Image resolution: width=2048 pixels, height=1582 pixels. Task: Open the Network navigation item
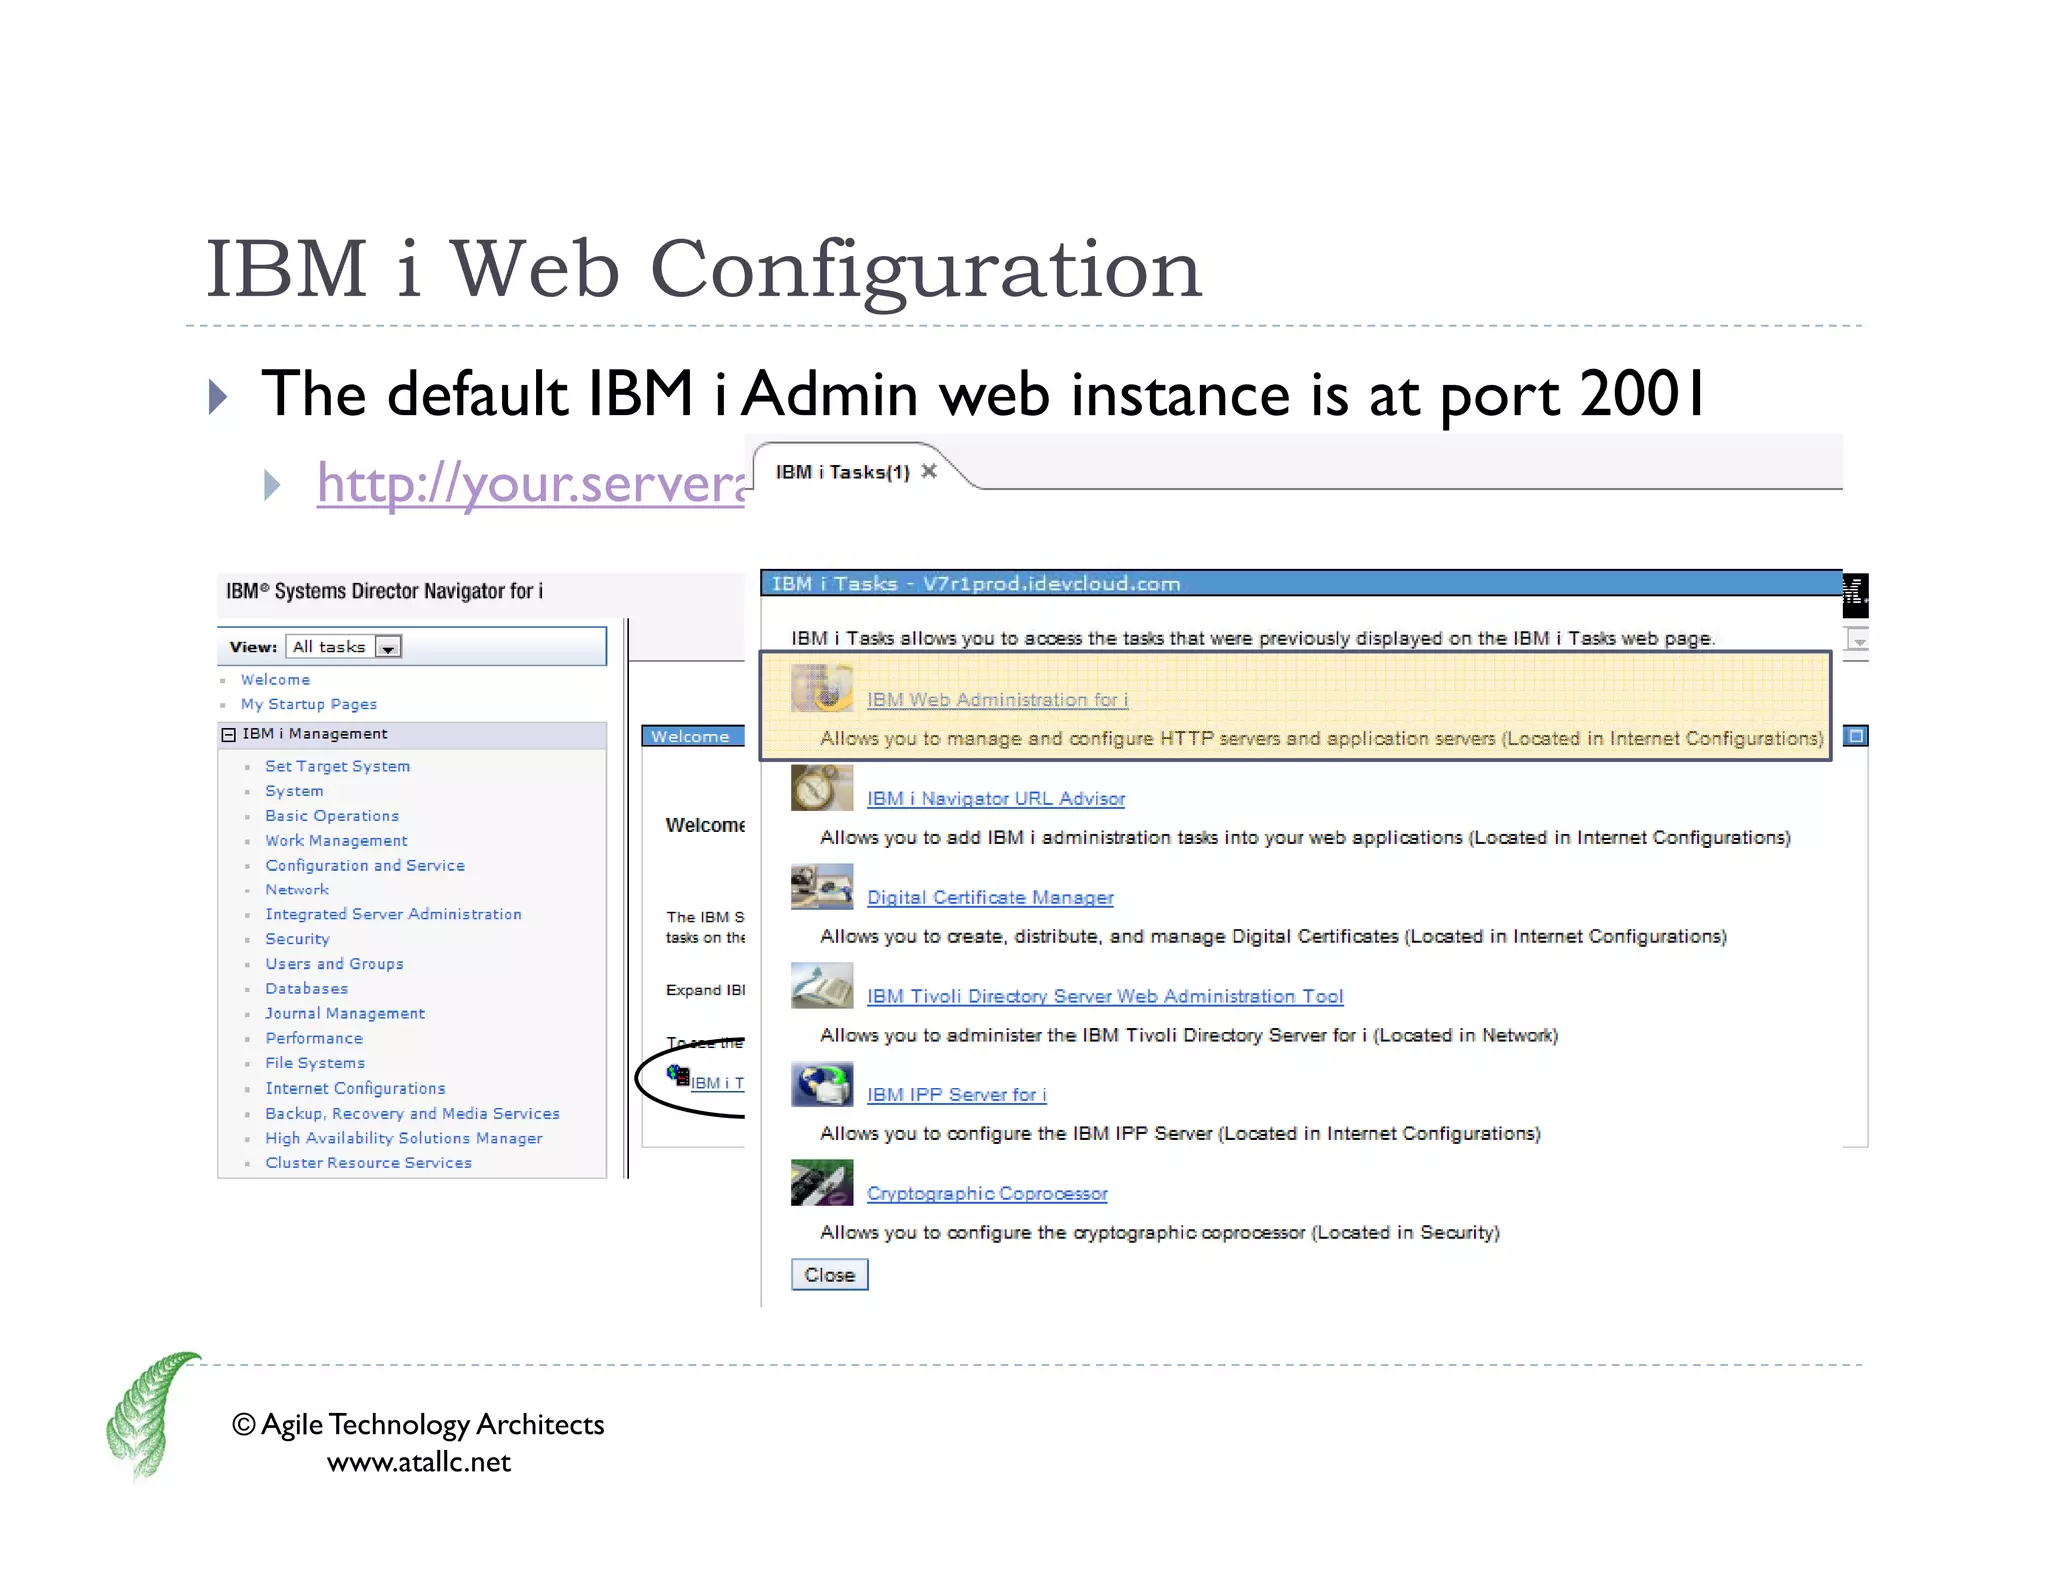point(297,890)
